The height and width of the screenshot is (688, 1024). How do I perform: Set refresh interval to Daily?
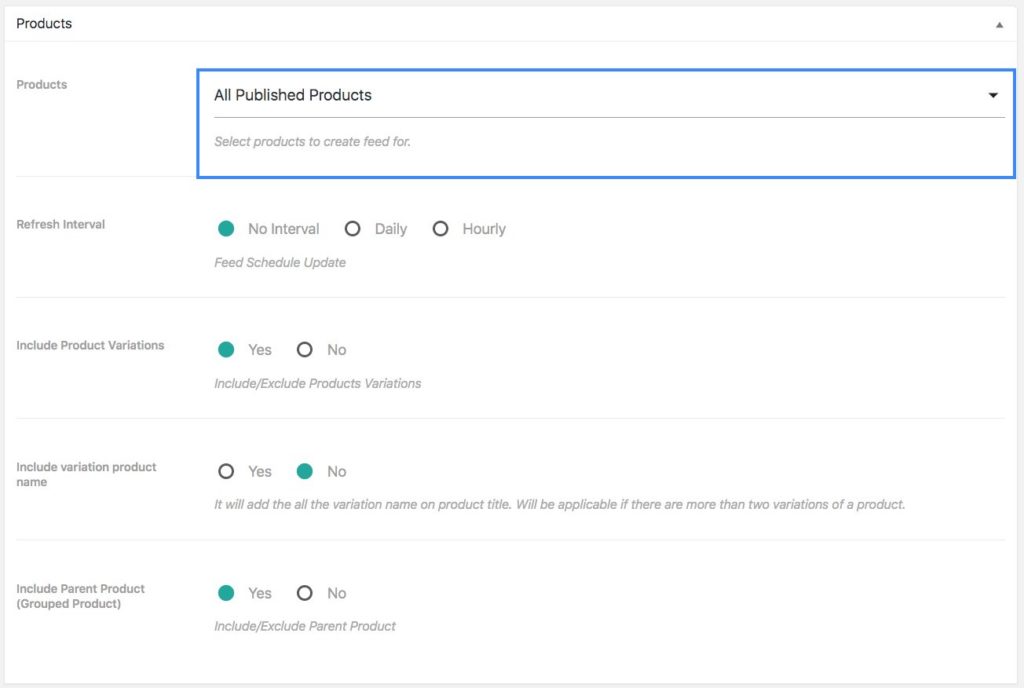pyautogui.click(x=352, y=229)
